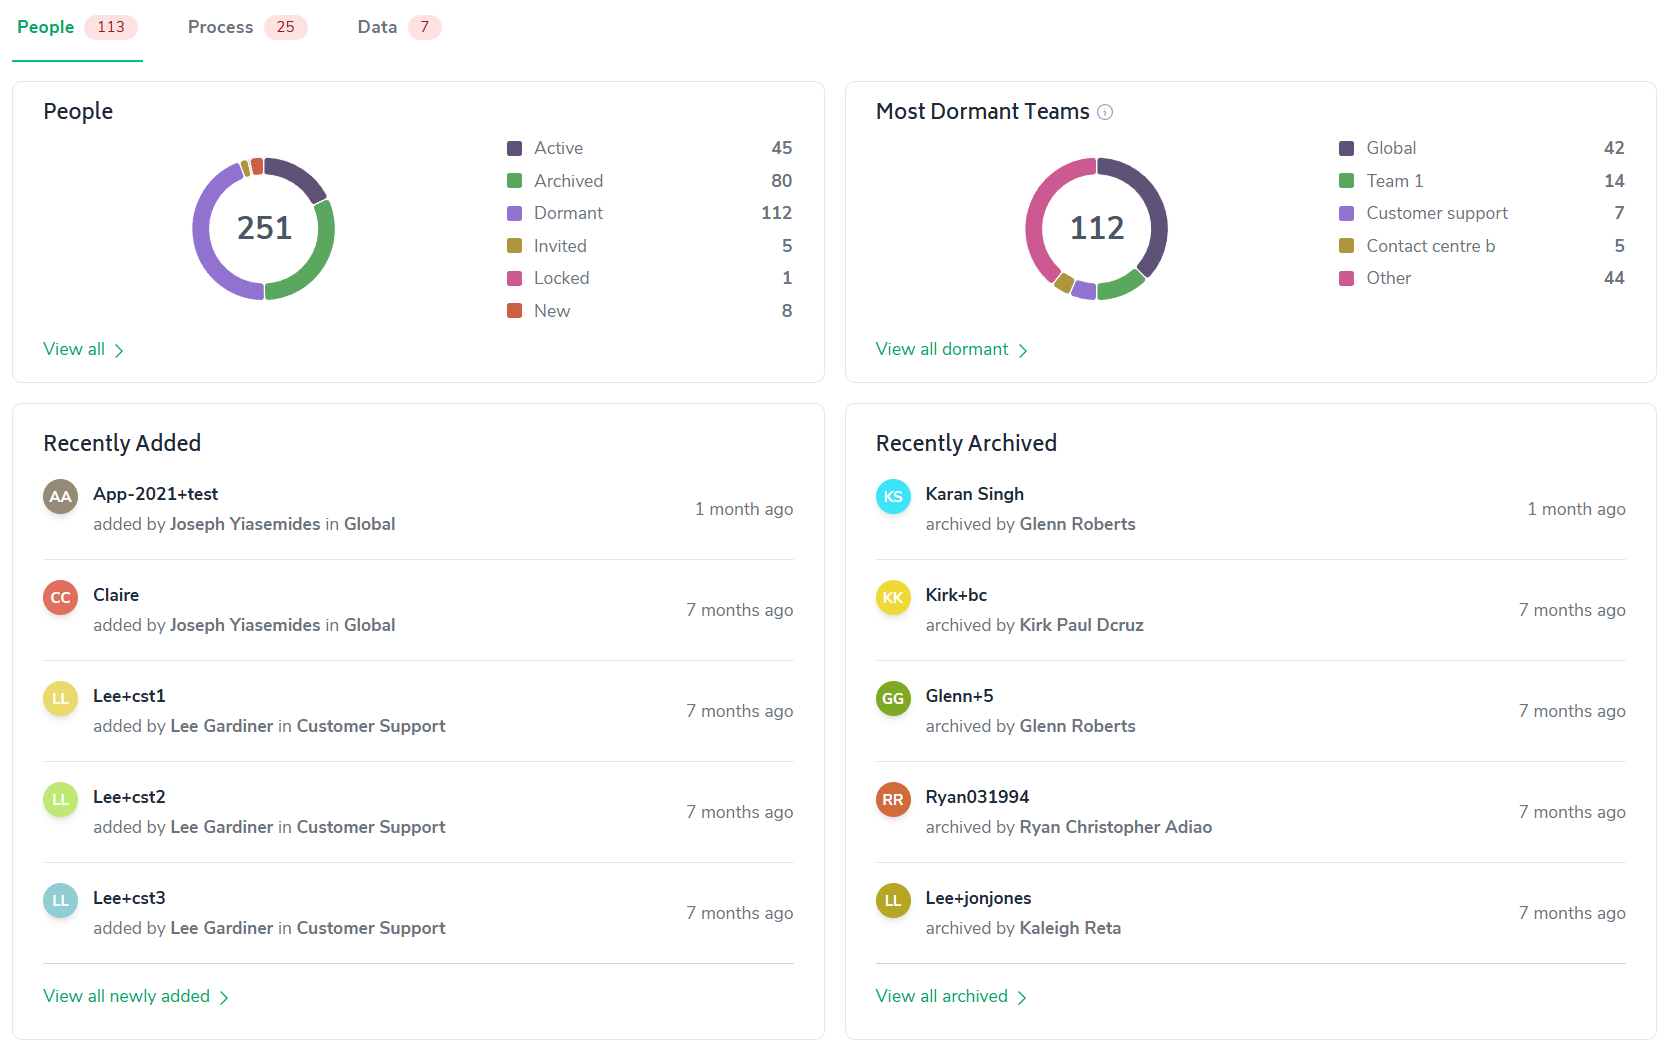The height and width of the screenshot is (1052, 1666).
Task: Open the View all newly added link
Action: [x=136, y=996]
